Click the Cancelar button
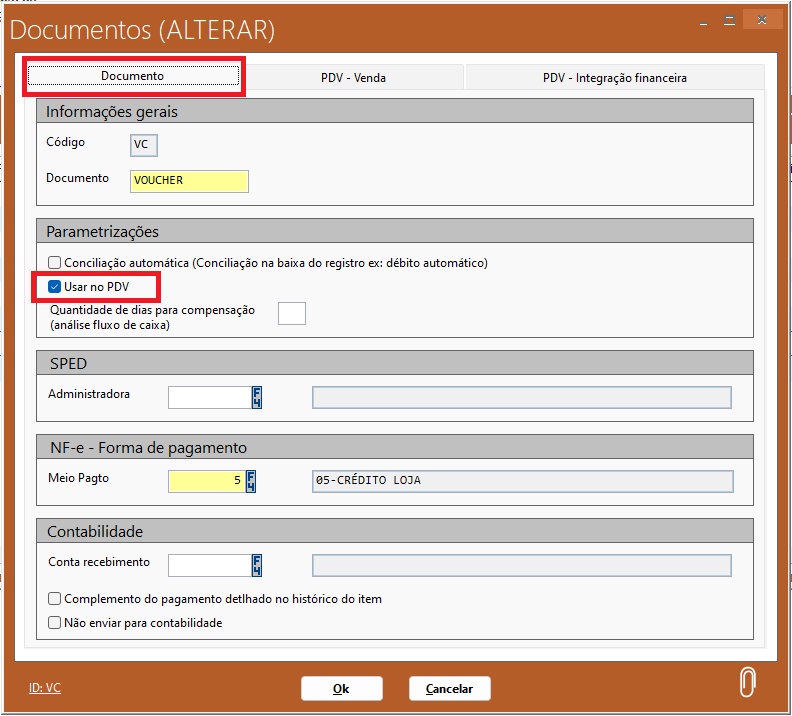This screenshot has height=716, width=792. 449,689
